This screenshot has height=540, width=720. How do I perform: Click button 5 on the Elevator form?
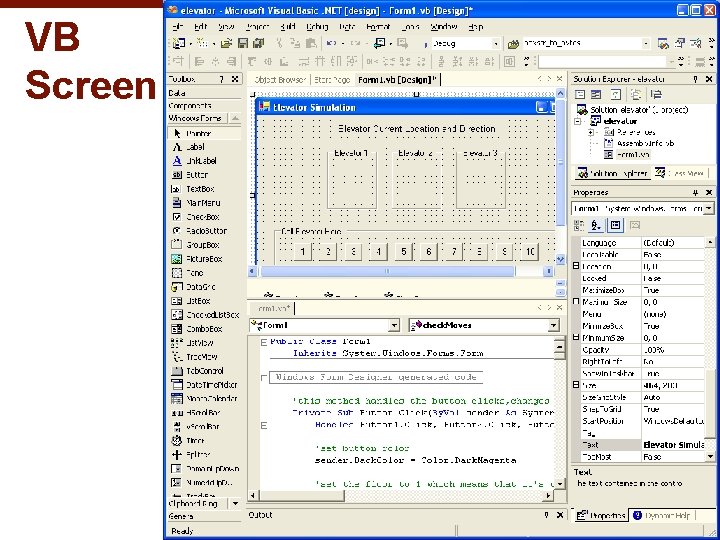click(404, 251)
